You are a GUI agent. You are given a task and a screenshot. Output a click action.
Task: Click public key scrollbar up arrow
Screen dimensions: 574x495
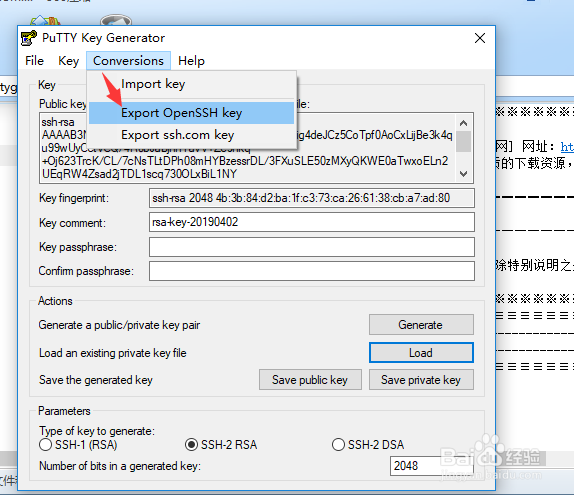click(463, 123)
